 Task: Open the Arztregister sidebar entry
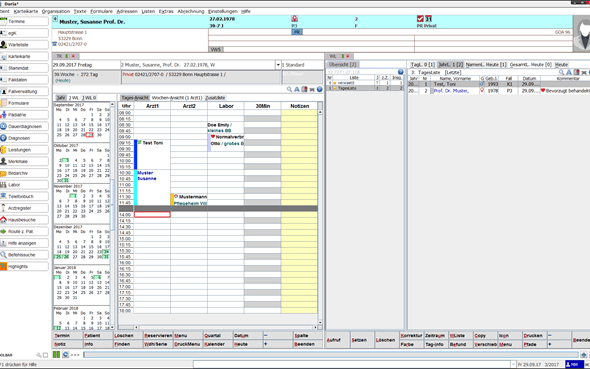coord(24,208)
